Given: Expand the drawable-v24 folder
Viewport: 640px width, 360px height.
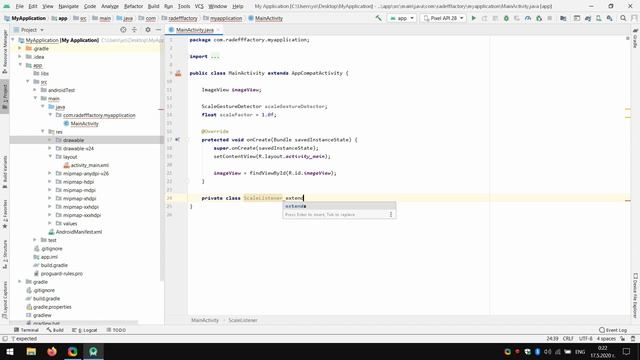Looking at the screenshot, I should [50, 149].
